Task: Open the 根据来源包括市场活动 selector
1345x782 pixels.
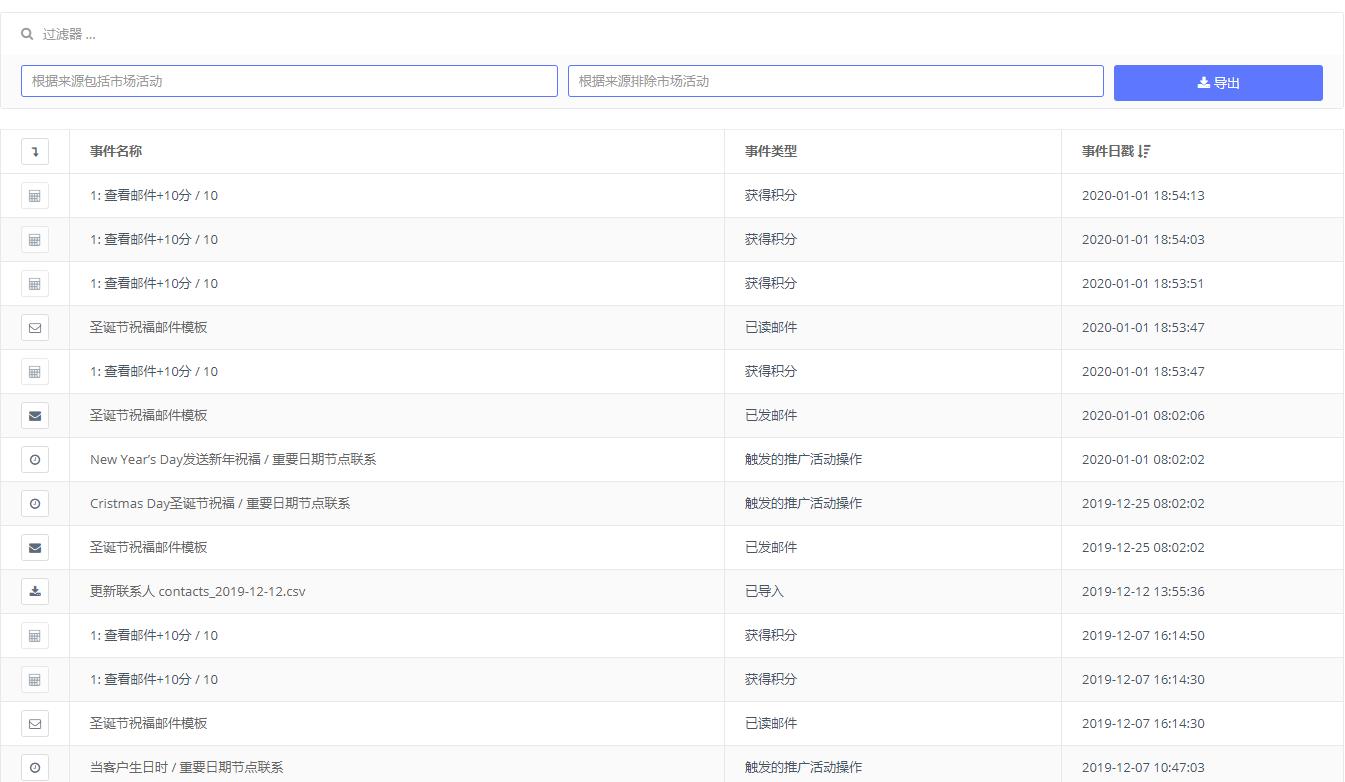Action: (x=289, y=82)
